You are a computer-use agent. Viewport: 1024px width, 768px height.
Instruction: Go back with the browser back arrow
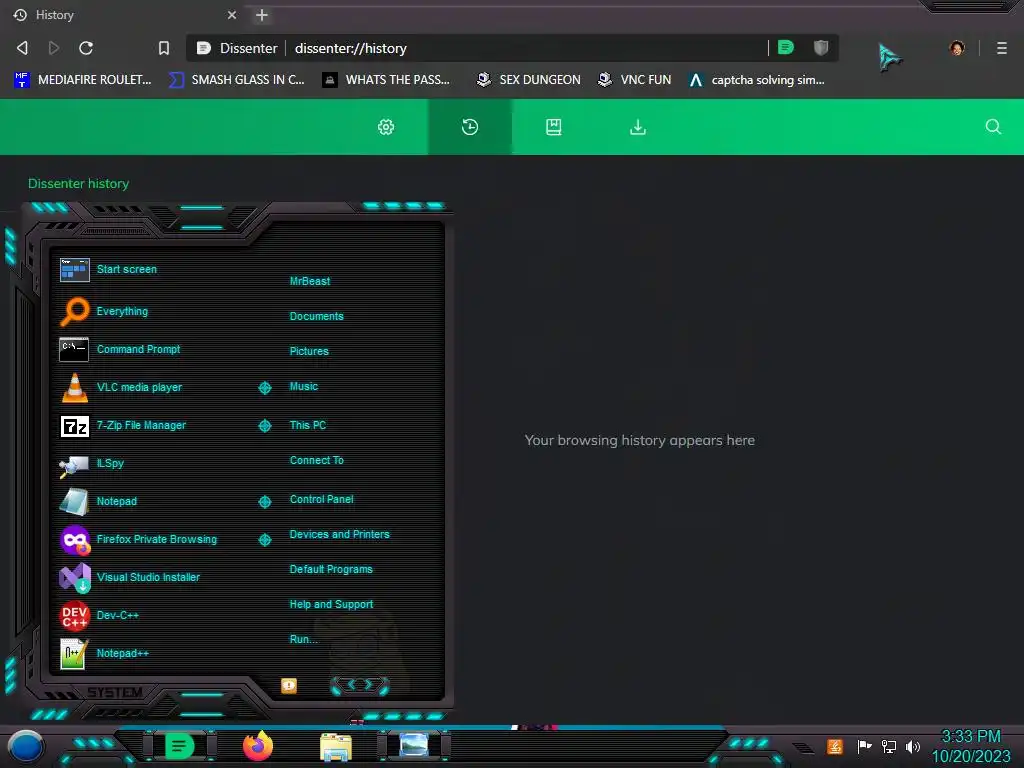pos(22,48)
